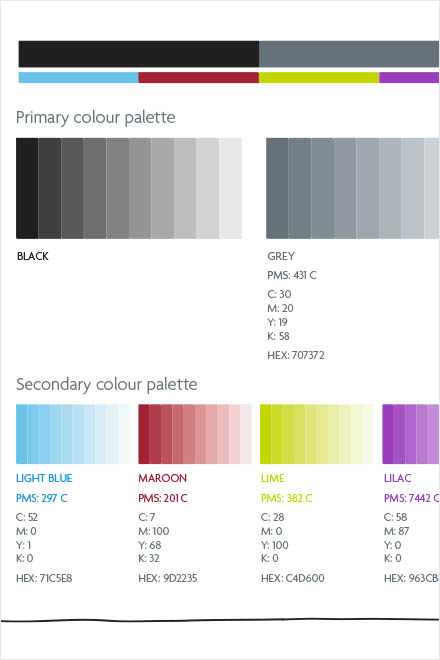Image resolution: width=440 pixels, height=660 pixels.
Task: Click the Primary colour palette heading
Action: coord(96,117)
